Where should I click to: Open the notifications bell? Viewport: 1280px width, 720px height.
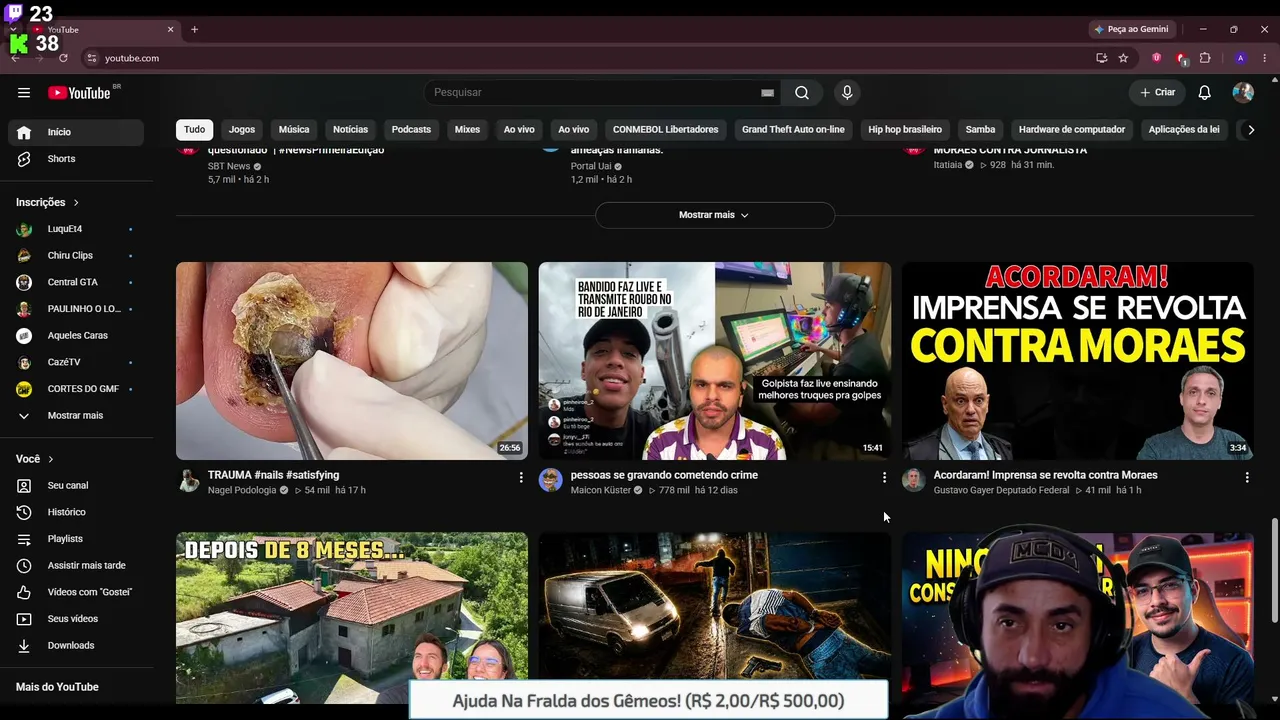1205,93
